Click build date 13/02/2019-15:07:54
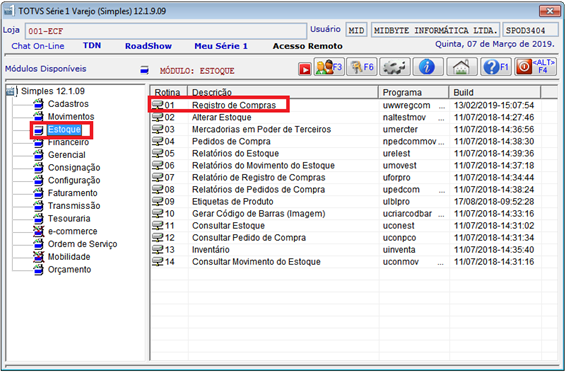Image resolution: width=566 pixels, height=373 pixels. (494, 105)
